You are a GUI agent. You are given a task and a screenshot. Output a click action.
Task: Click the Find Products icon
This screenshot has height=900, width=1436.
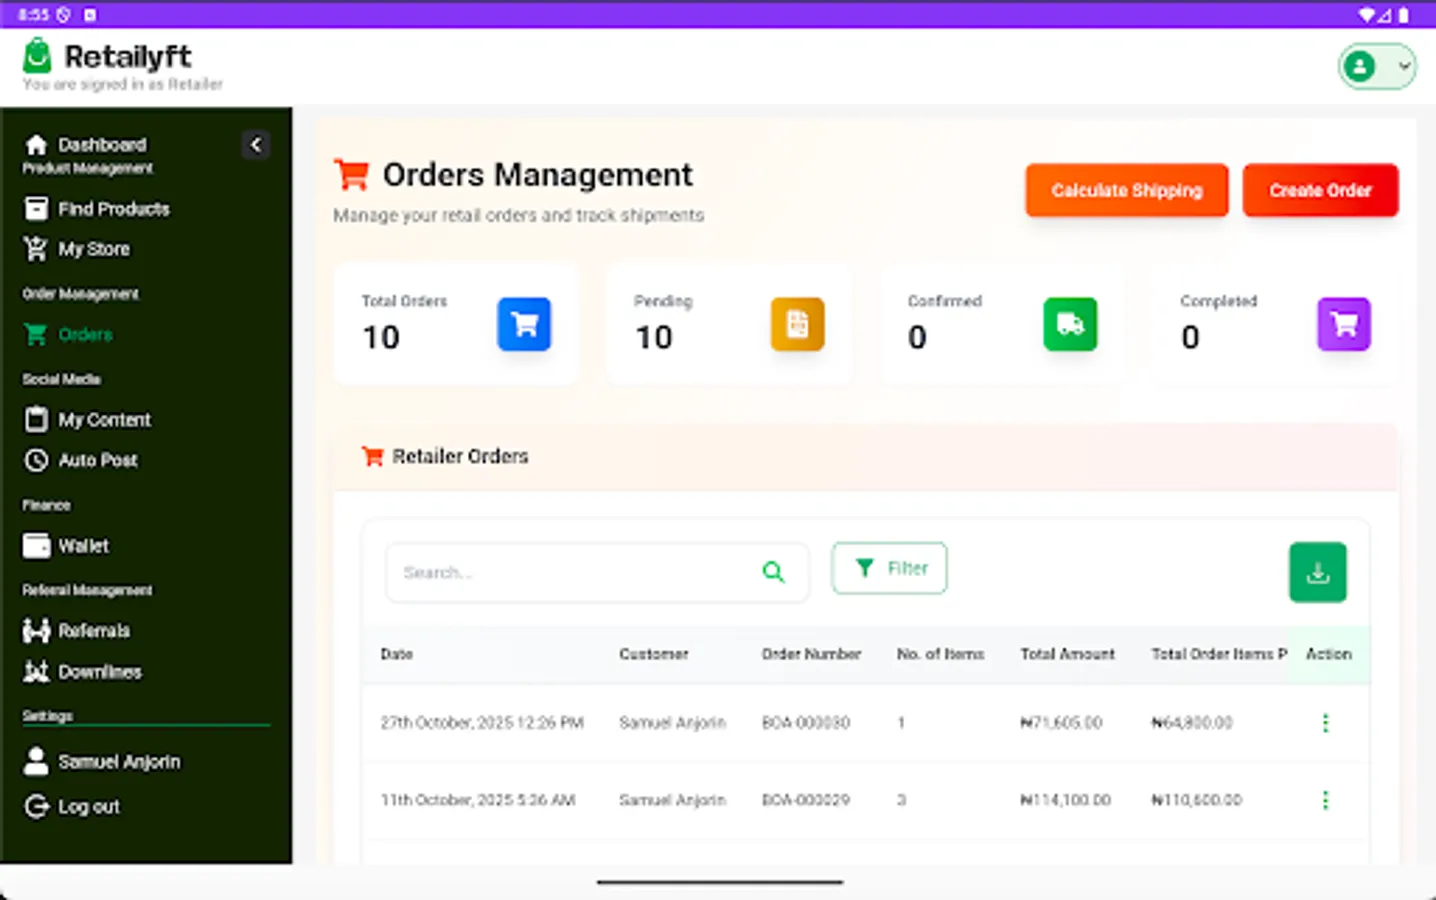click(36, 208)
